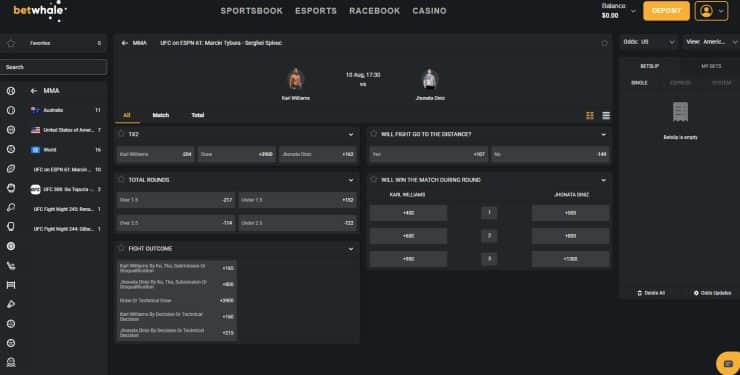740x375 pixels.
Task: Select the Match markets tab
Action: pyautogui.click(x=160, y=116)
